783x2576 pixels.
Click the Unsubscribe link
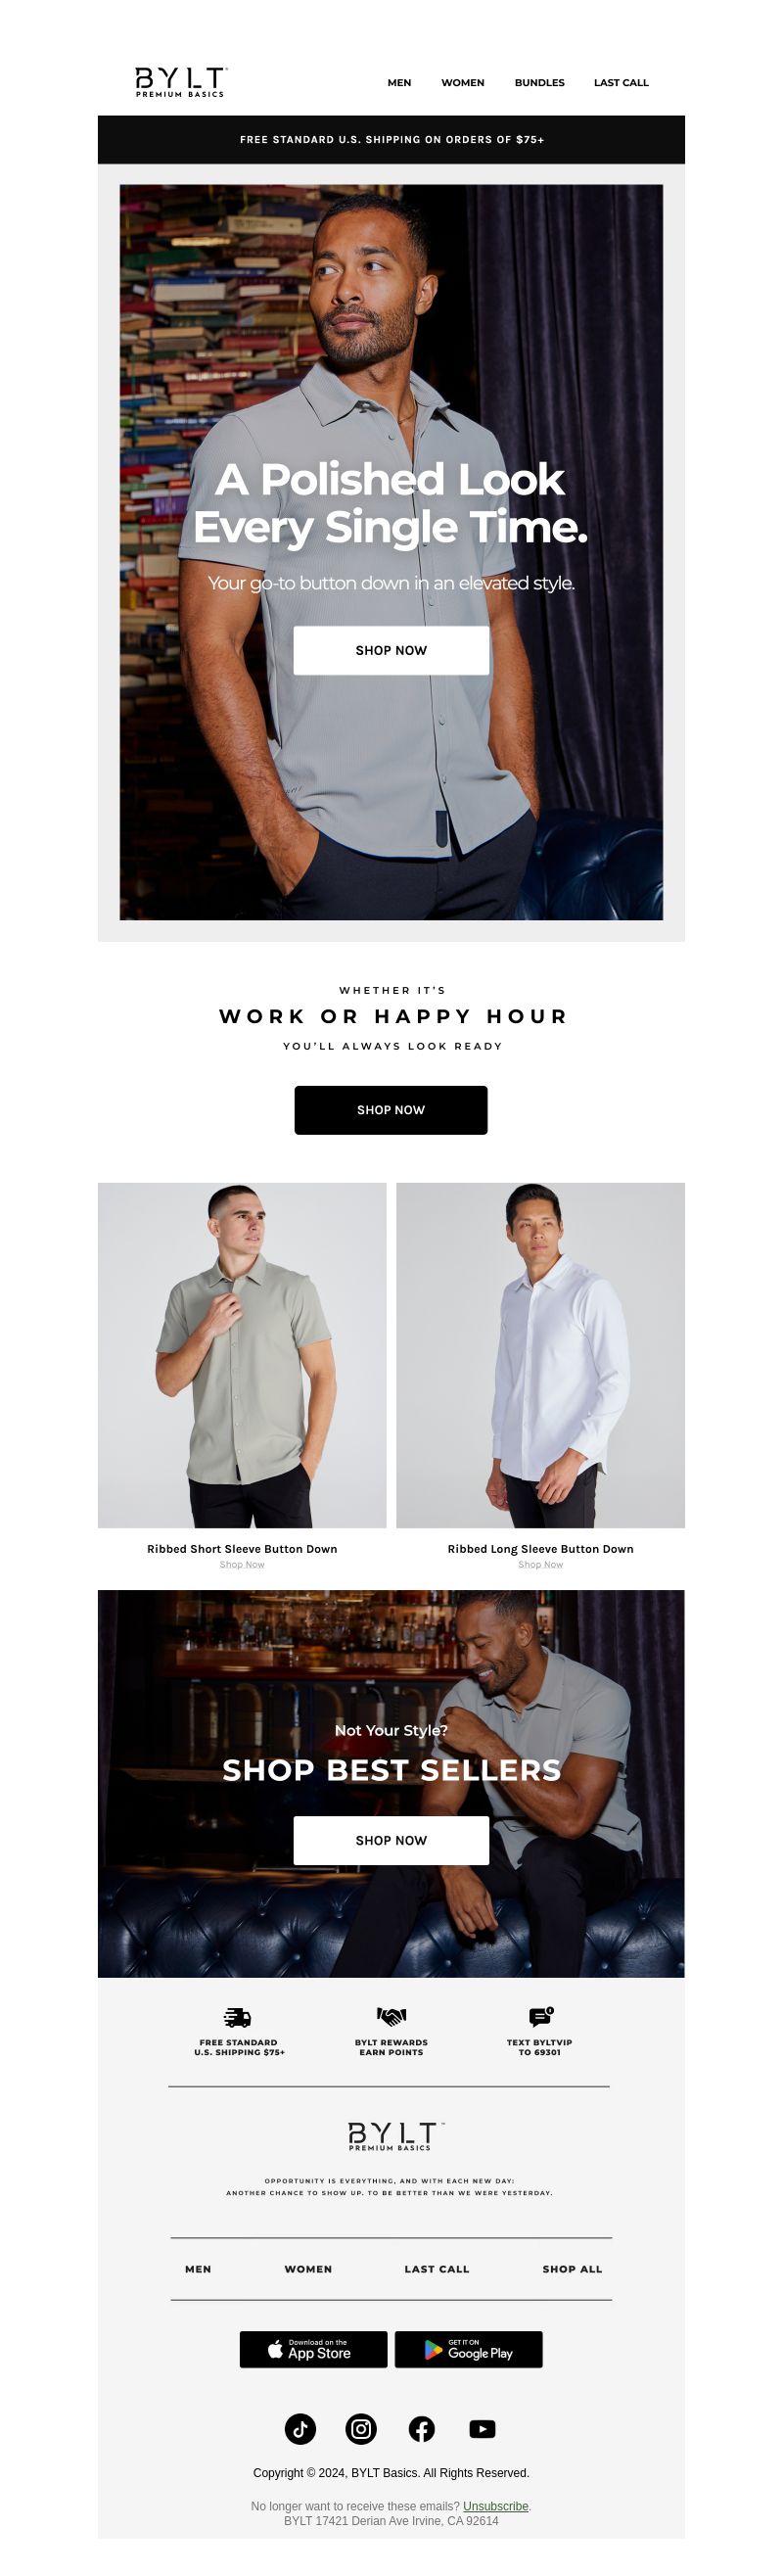point(495,2506)
